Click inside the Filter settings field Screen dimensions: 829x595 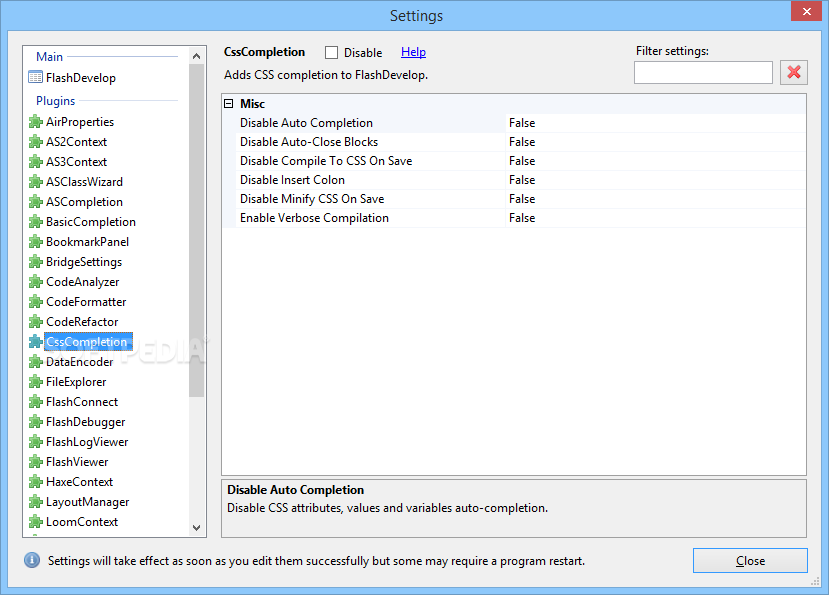(x=703, y=72)
